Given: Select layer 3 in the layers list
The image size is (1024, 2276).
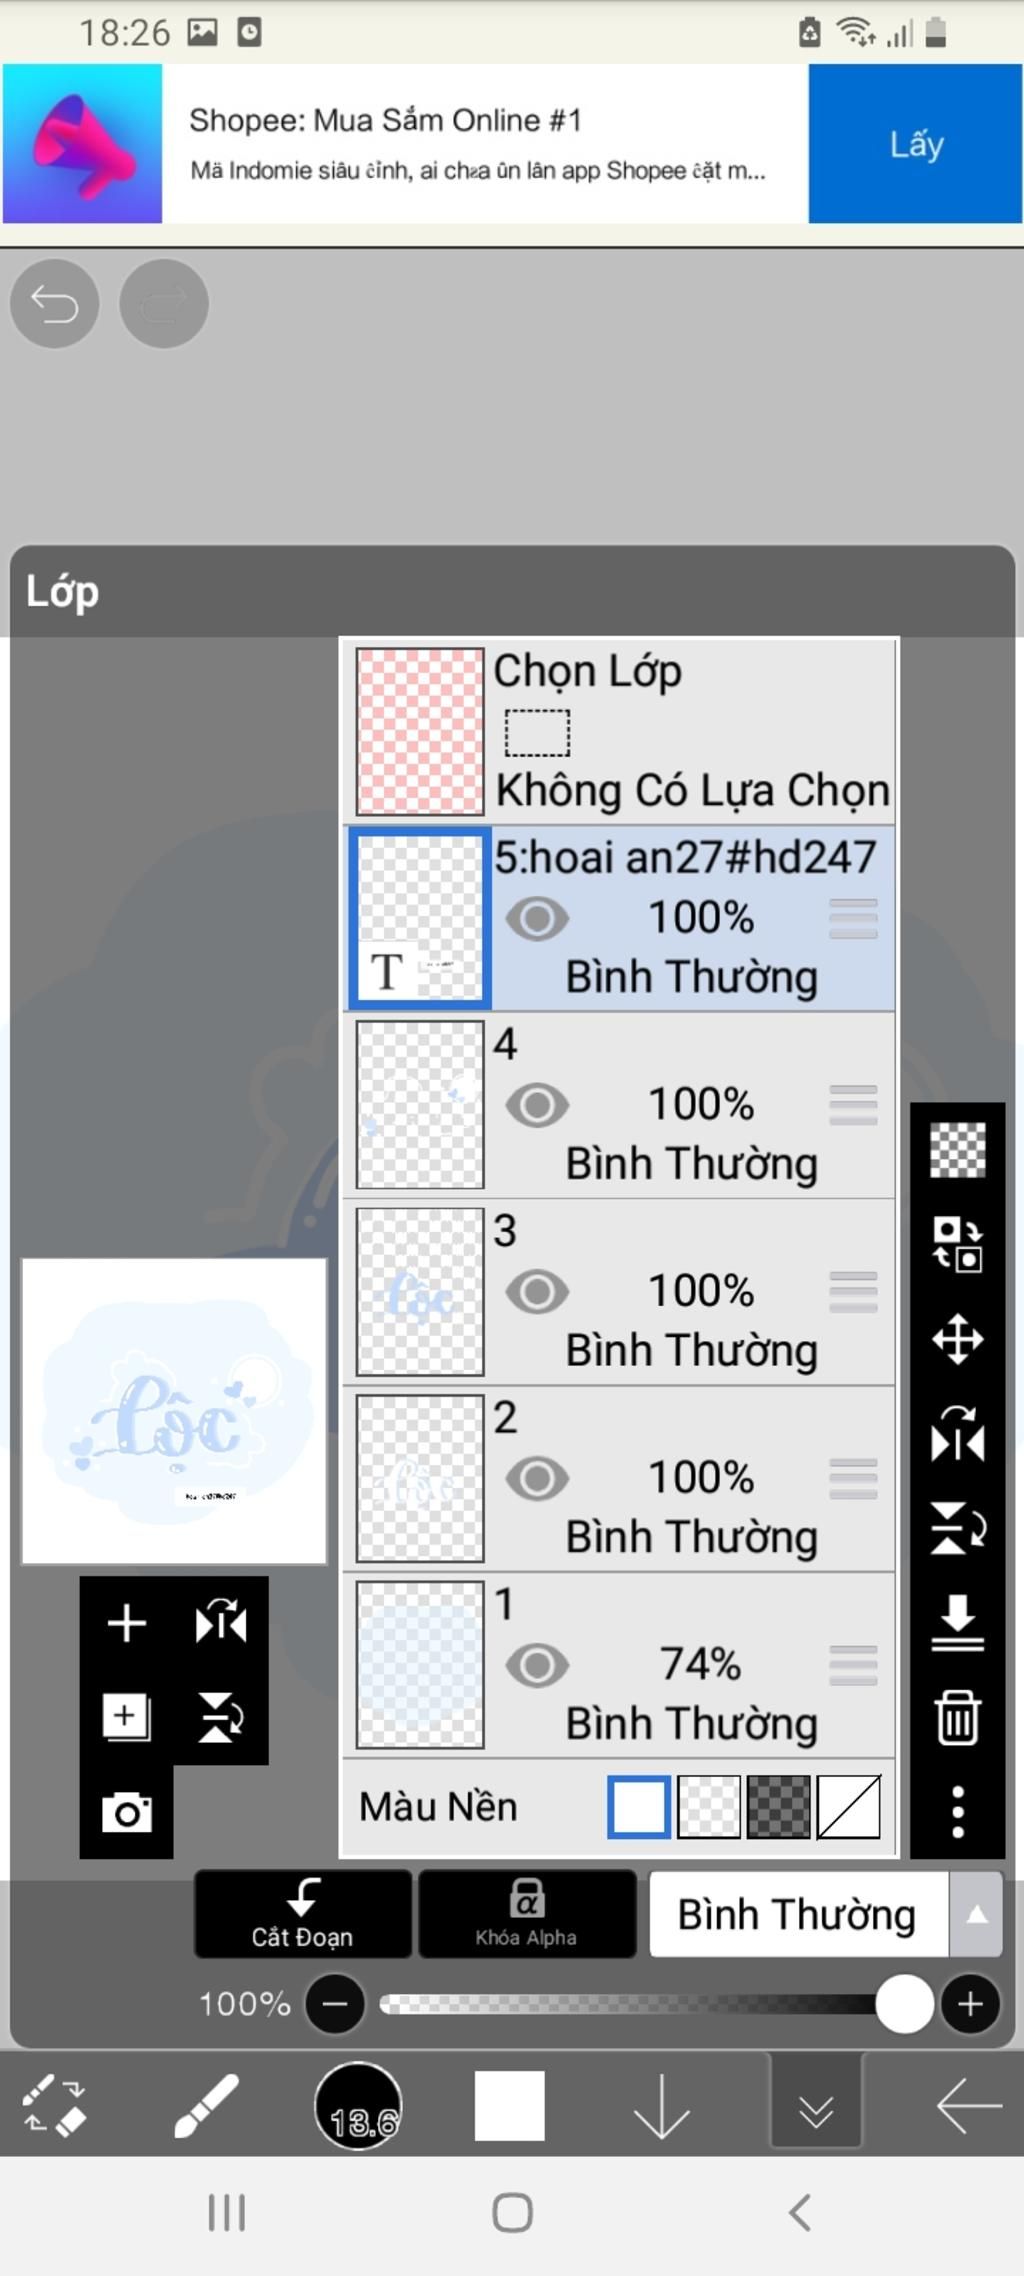Looking at the screenshot, I should coord(619,1291).
